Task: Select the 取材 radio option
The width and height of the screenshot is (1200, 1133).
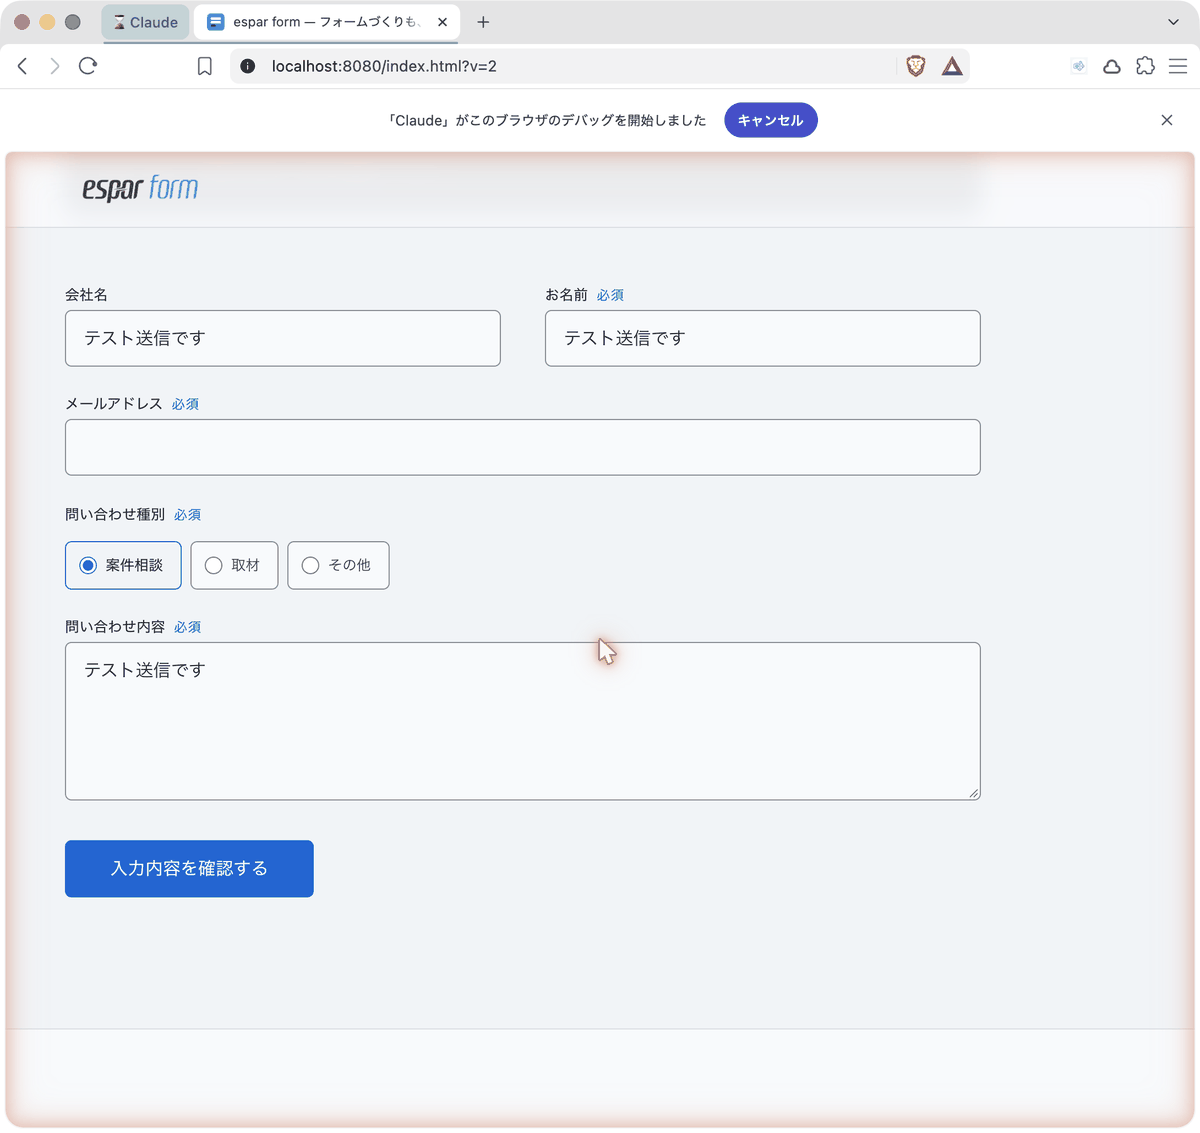Action: (x=234, y=565)
